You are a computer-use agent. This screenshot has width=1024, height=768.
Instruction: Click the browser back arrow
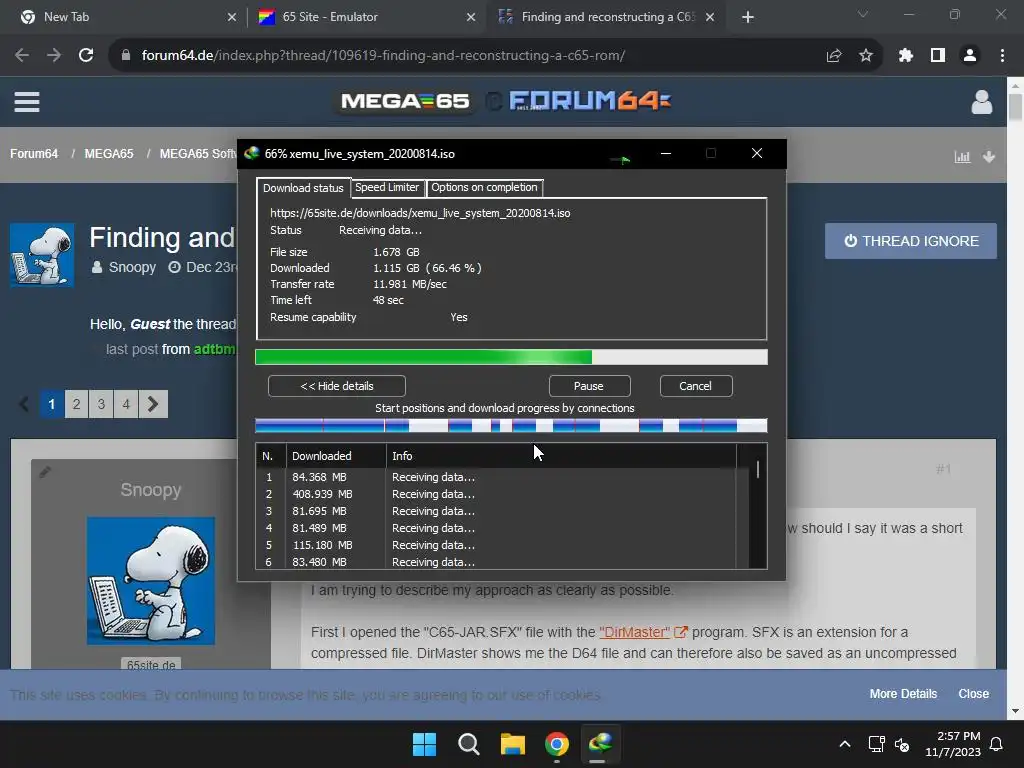pos(22,56)
